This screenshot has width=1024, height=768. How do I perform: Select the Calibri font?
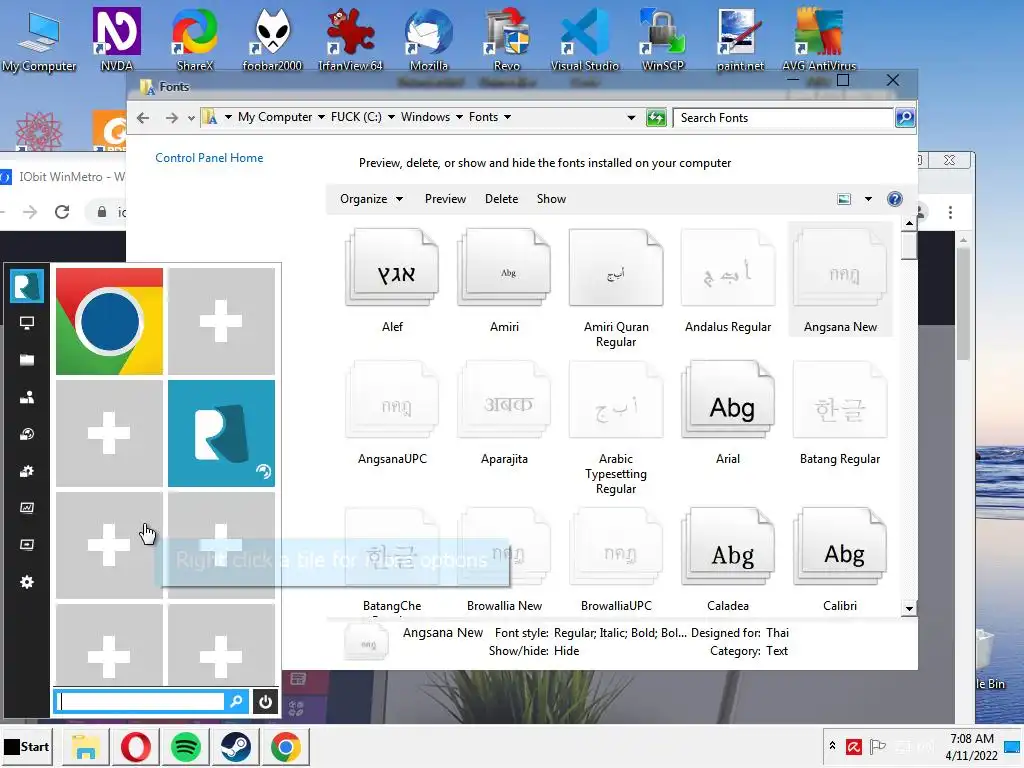(x=840, y=560)
